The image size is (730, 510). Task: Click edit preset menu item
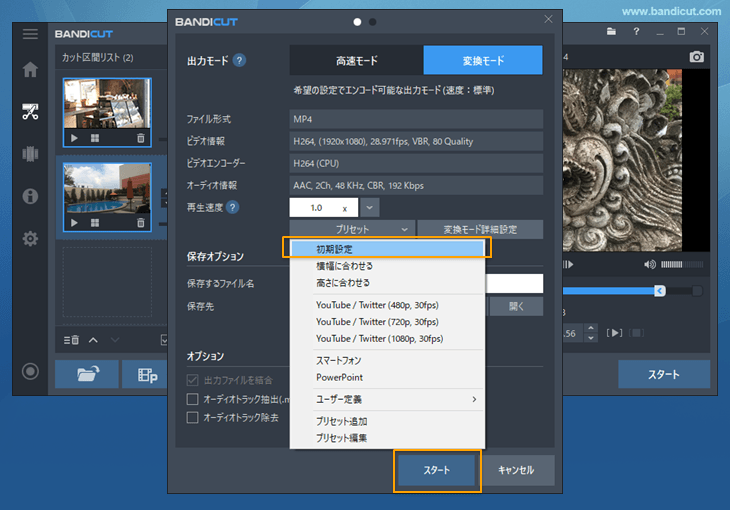click(x=387, y=438)
